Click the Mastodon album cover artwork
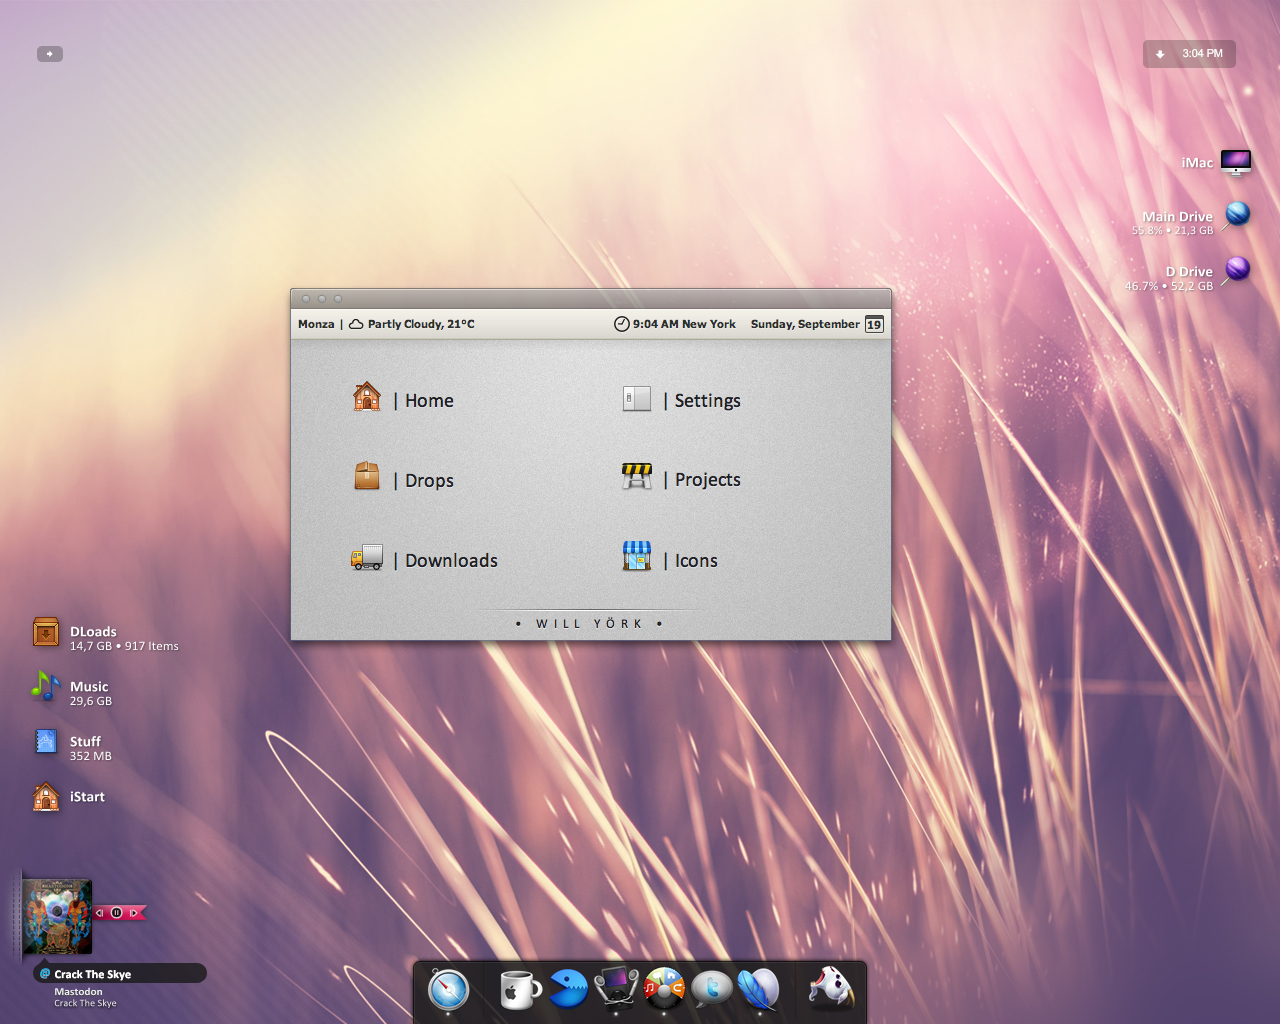The height and width of the screenshot is (1024, 1280). click(x=57, y=917)
